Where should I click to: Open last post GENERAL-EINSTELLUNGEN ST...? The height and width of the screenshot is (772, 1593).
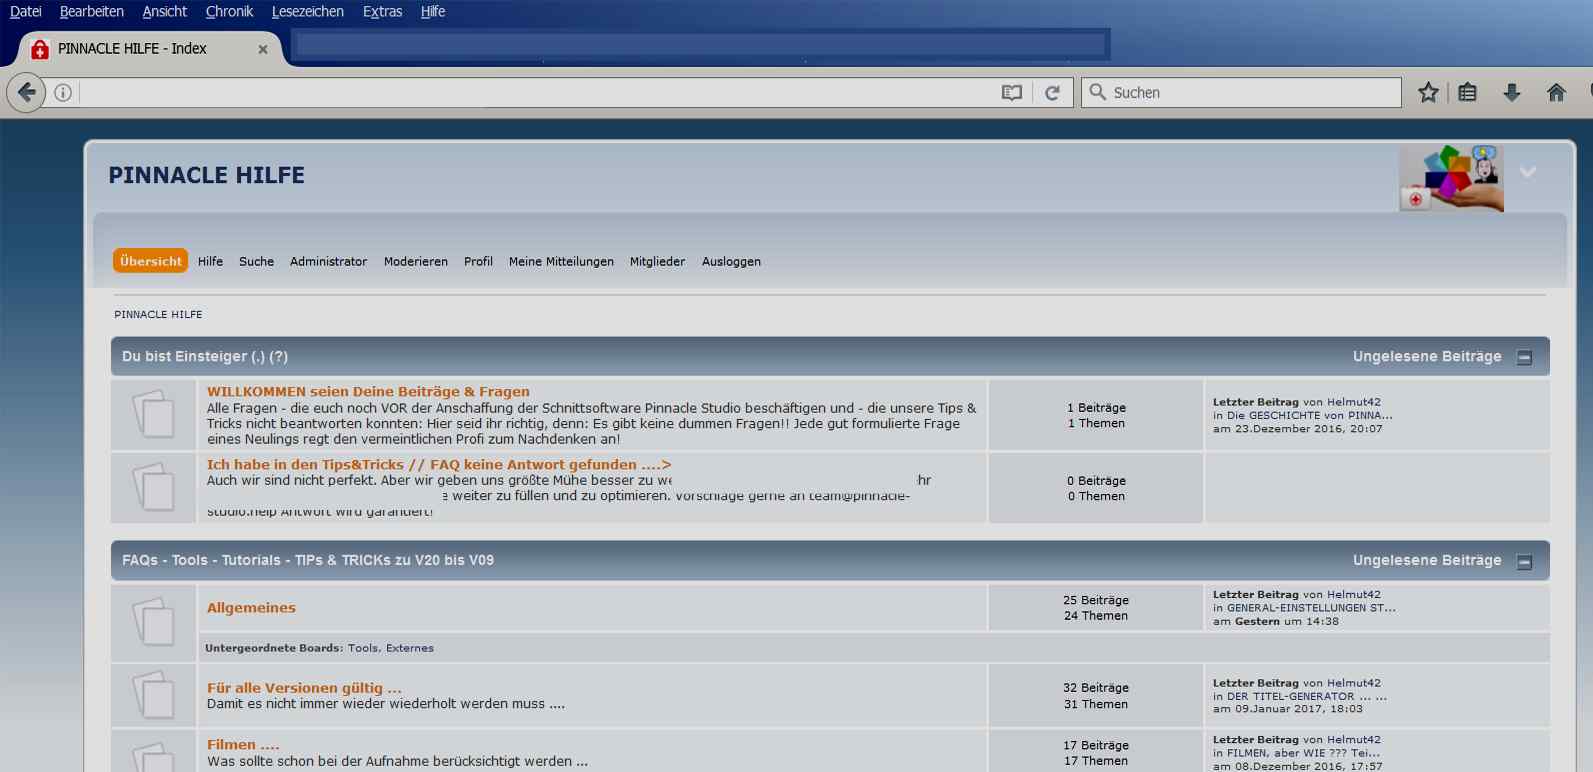click(1311, 608)
